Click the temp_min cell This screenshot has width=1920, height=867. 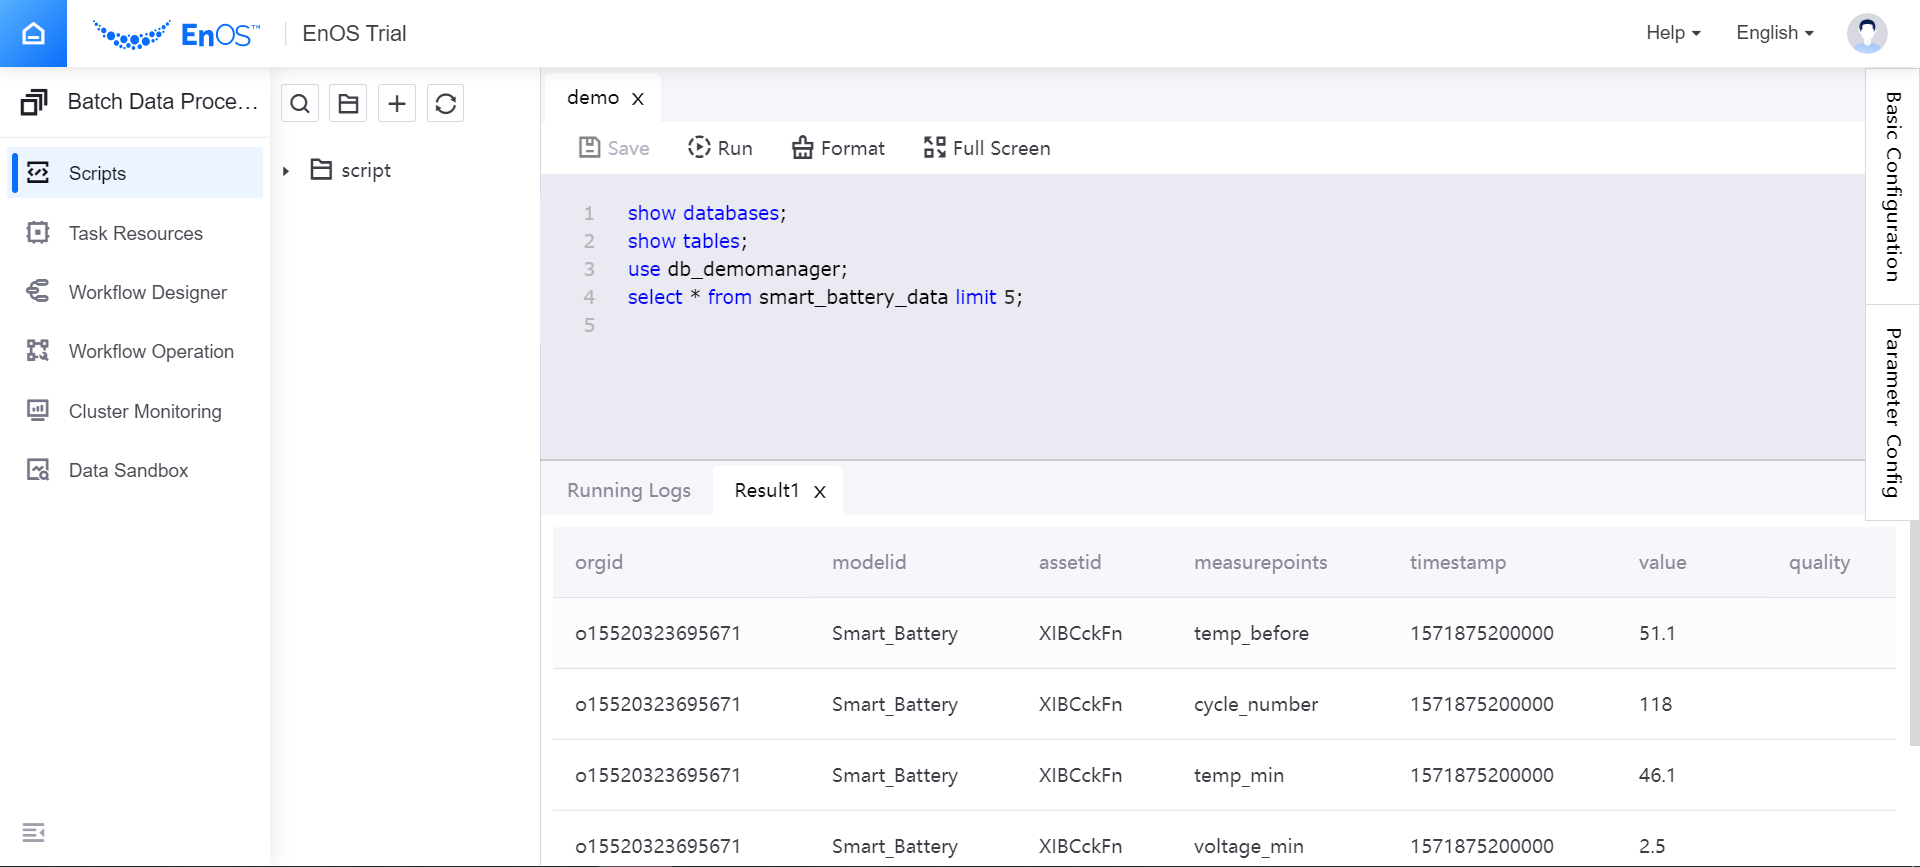[1239, 775]
